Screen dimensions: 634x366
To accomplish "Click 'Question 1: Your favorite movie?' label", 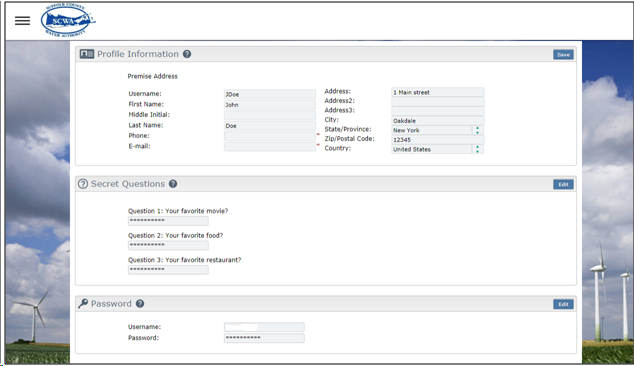I will 178,211.
